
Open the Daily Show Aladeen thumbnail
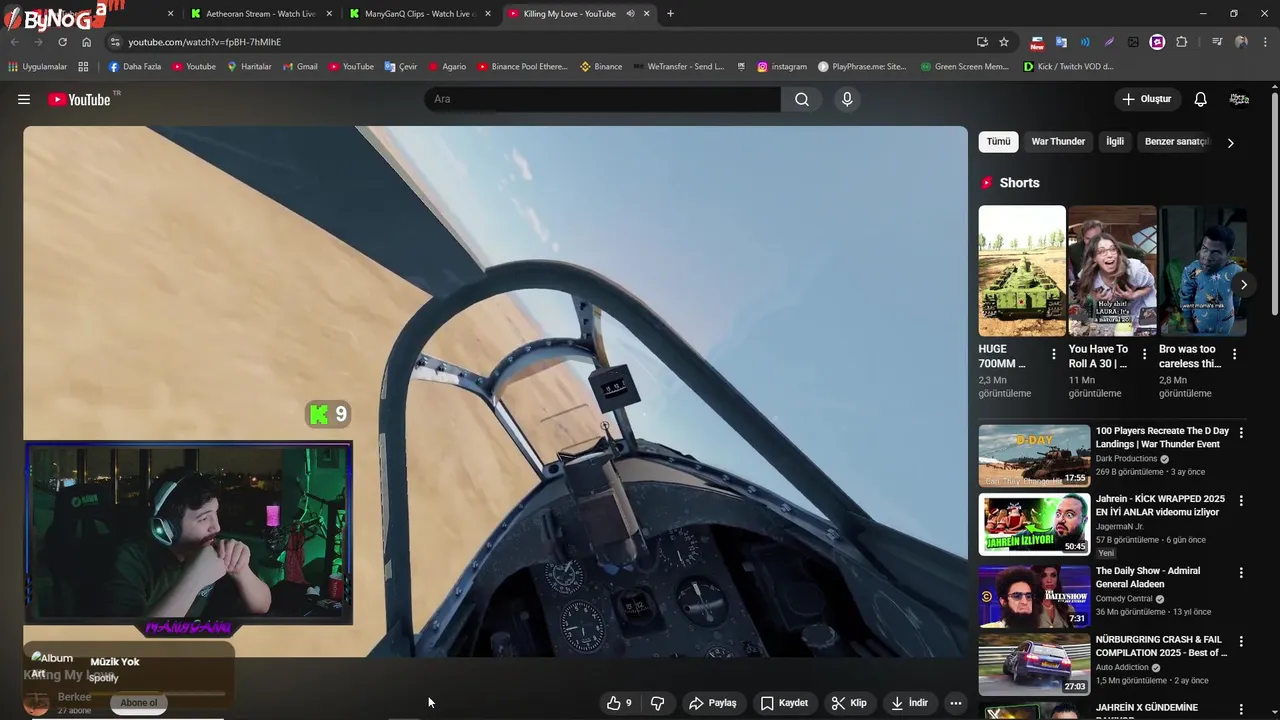pyautogui.click(x=1034, y=596)
